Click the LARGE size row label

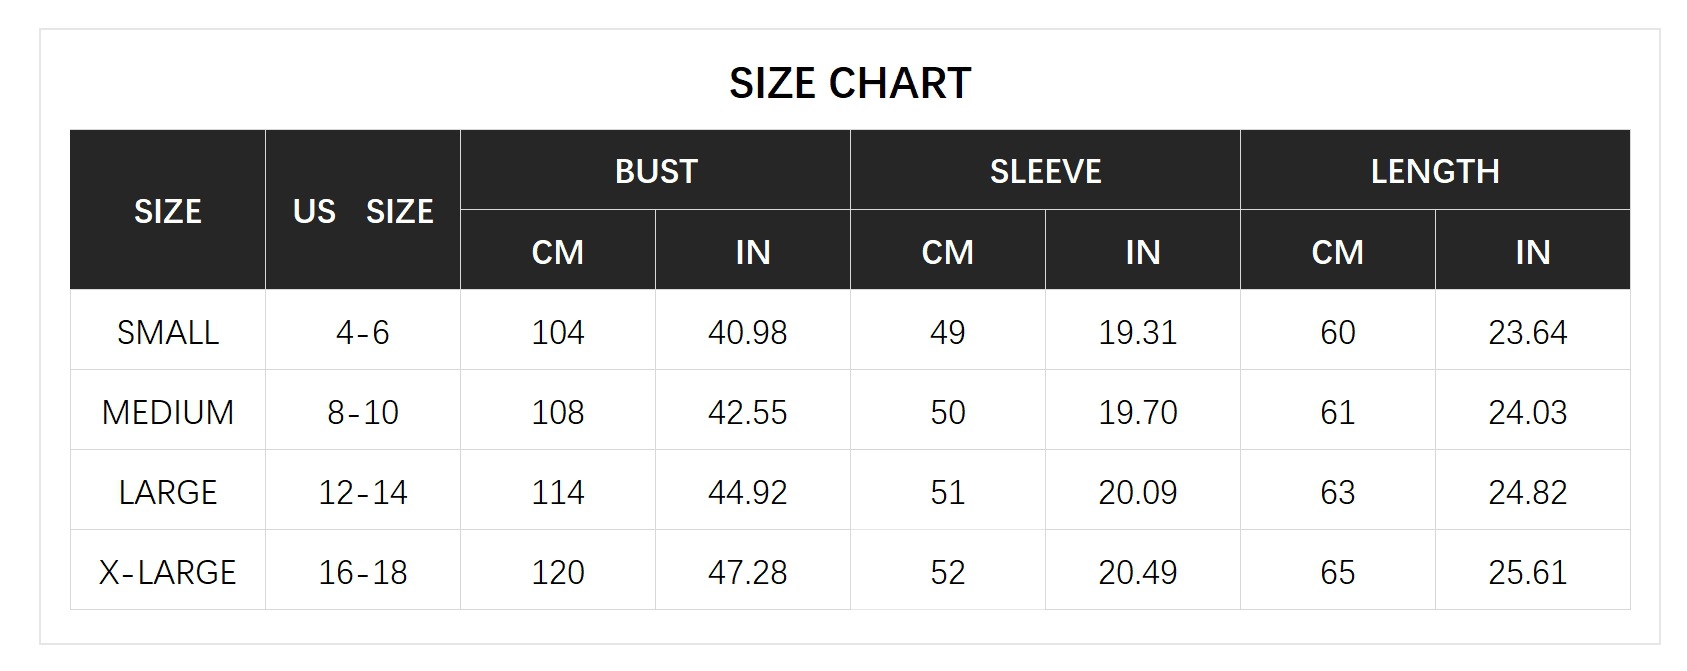(x=168, y=492)
